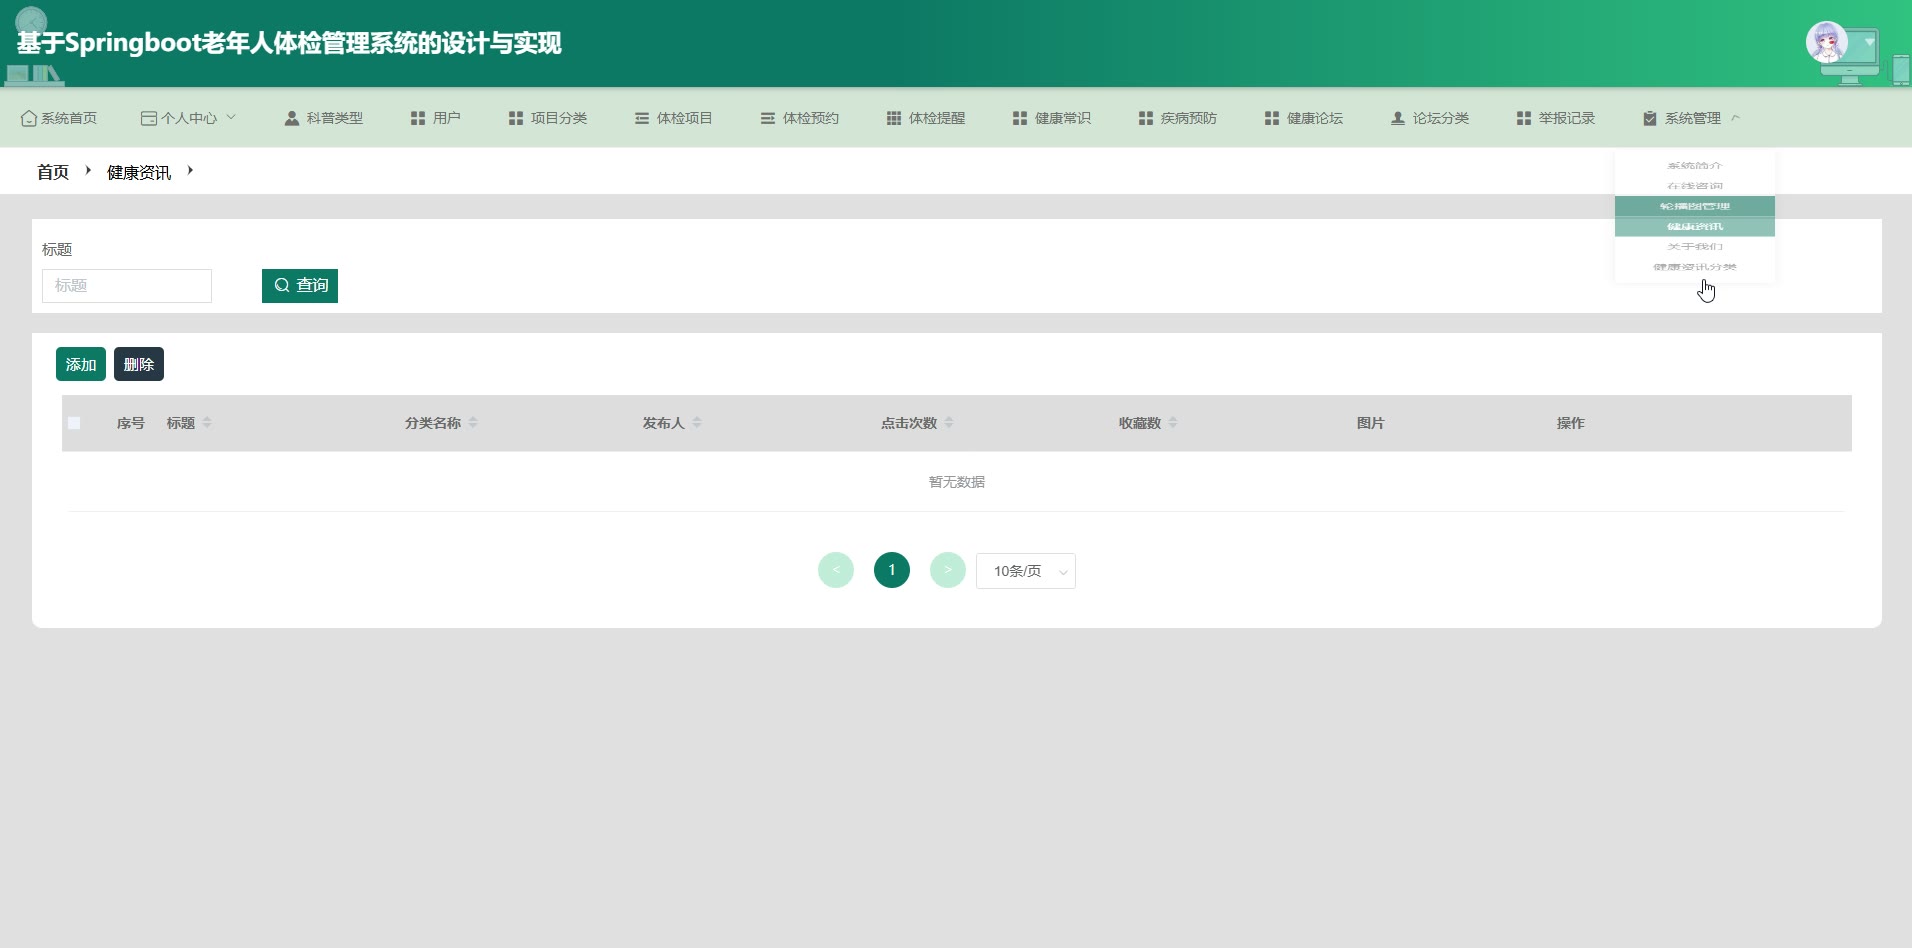
Task: Click the user avatar in header
Action: (1826, 43)
